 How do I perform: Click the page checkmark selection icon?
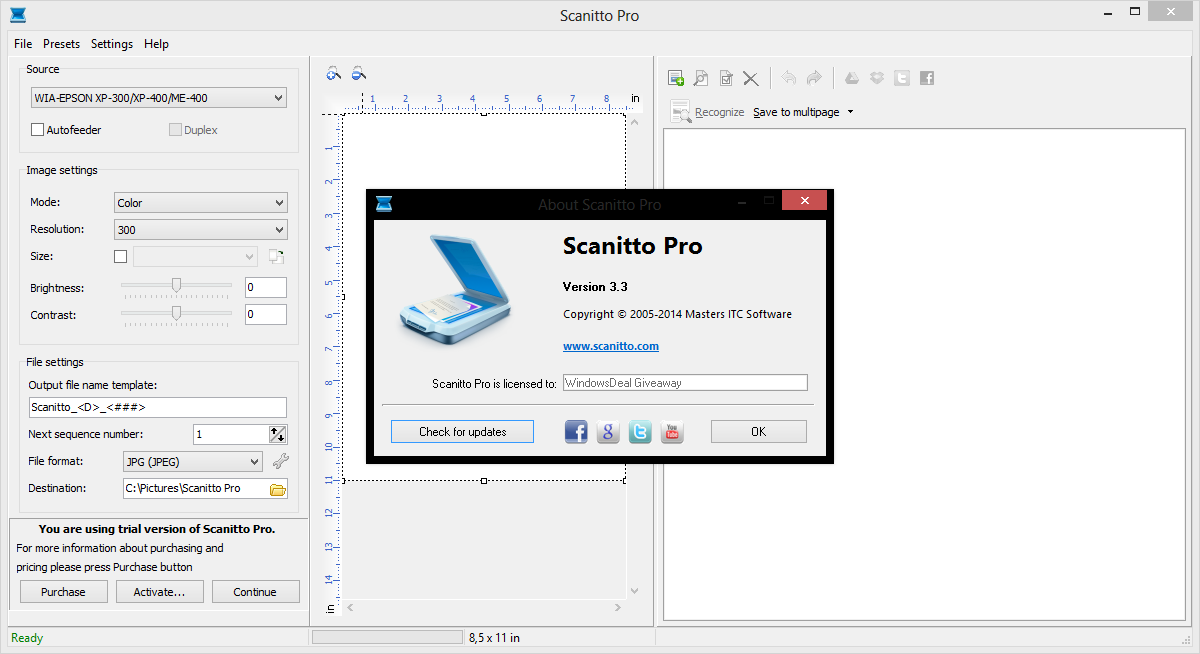[726, 78]
